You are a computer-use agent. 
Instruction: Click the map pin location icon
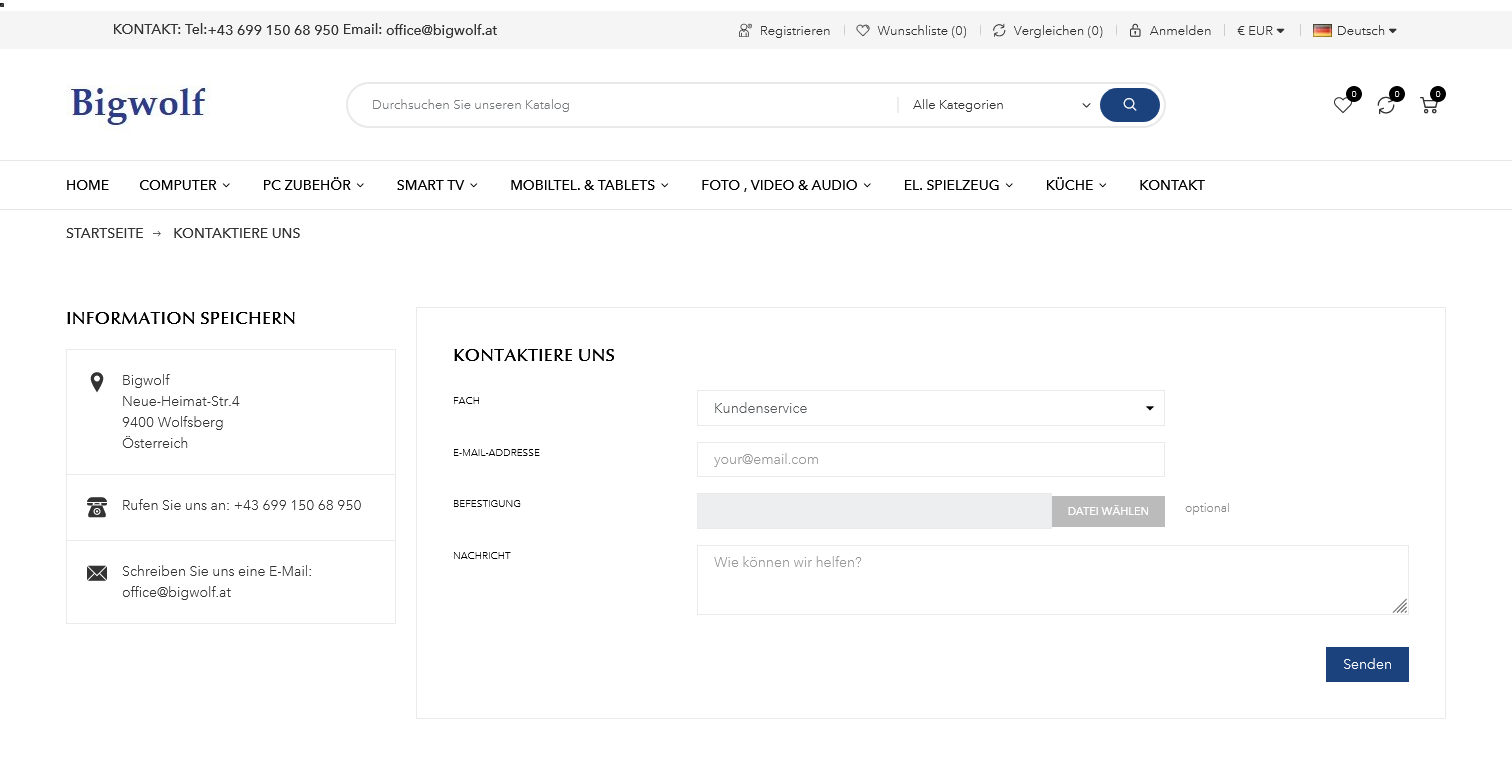[x=97, y=382]
